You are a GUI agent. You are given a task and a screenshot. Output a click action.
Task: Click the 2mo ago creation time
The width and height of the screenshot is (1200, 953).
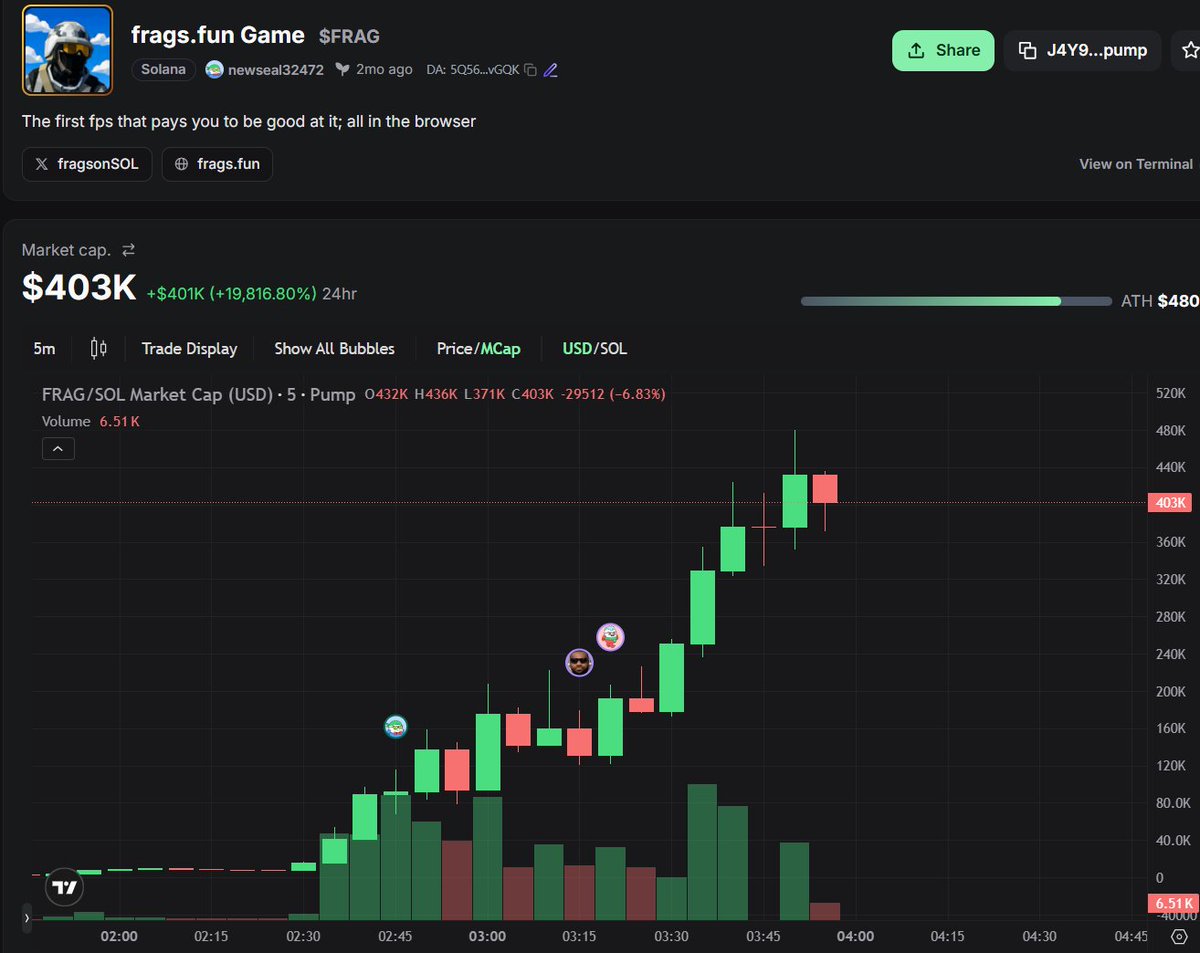coord(384,70)
